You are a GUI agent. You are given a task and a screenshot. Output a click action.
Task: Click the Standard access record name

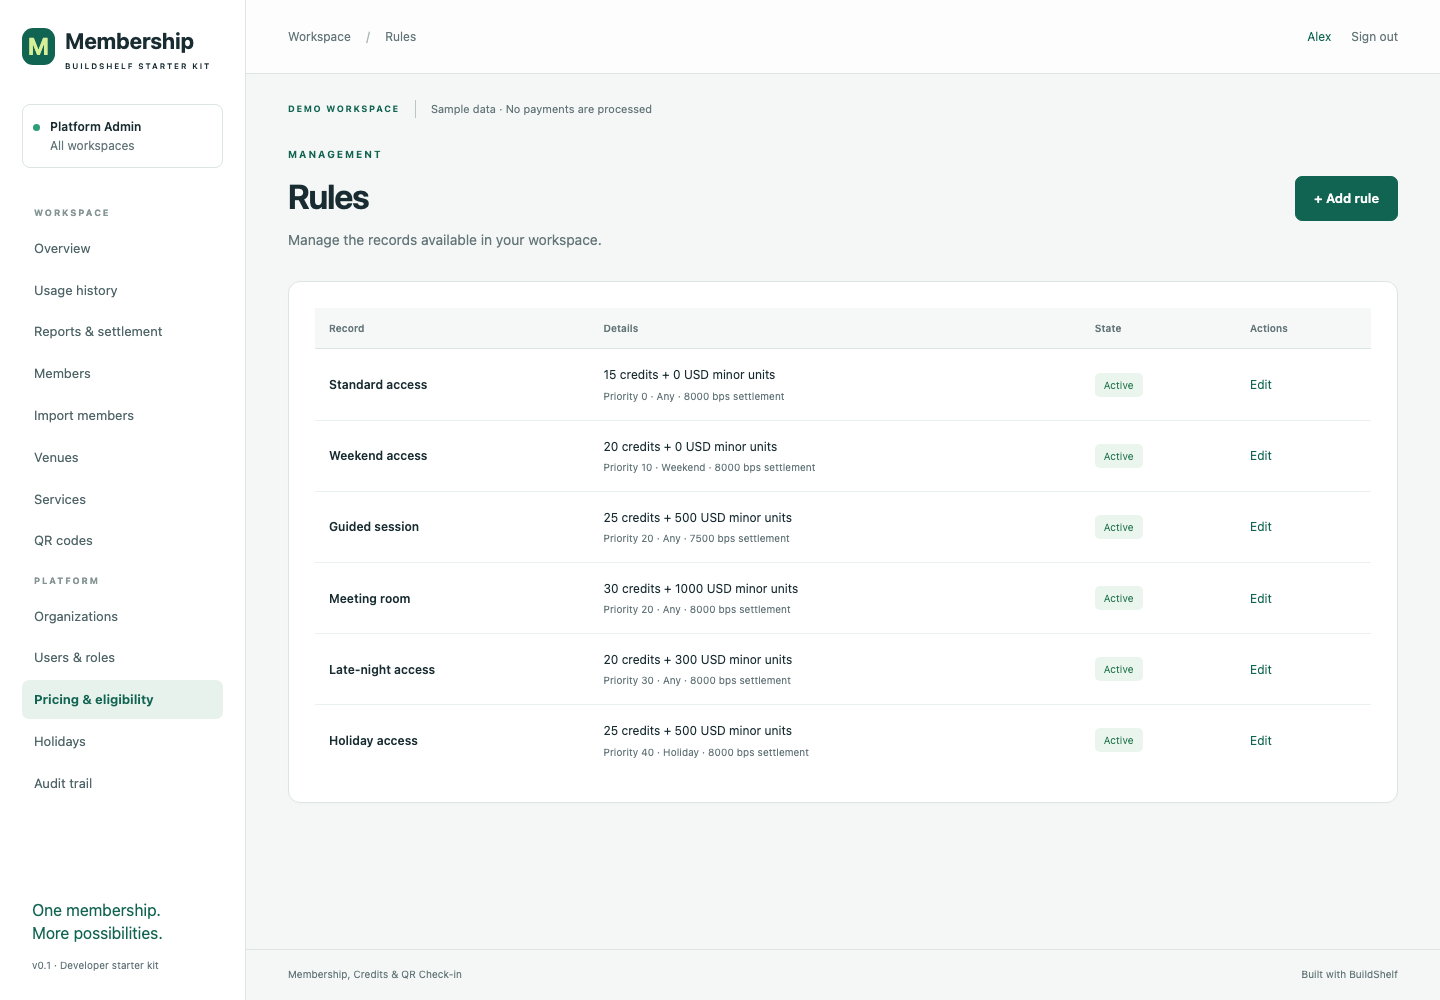[378, 385]
